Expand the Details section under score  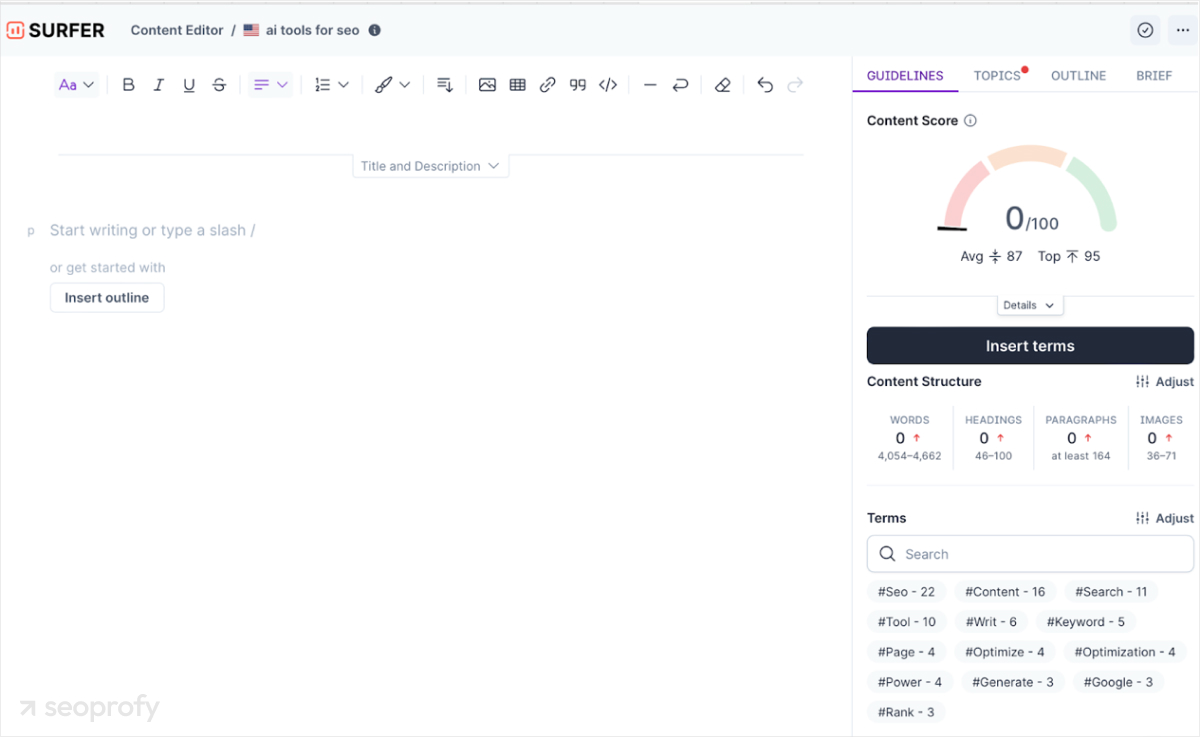click(x=1030, y=305)
